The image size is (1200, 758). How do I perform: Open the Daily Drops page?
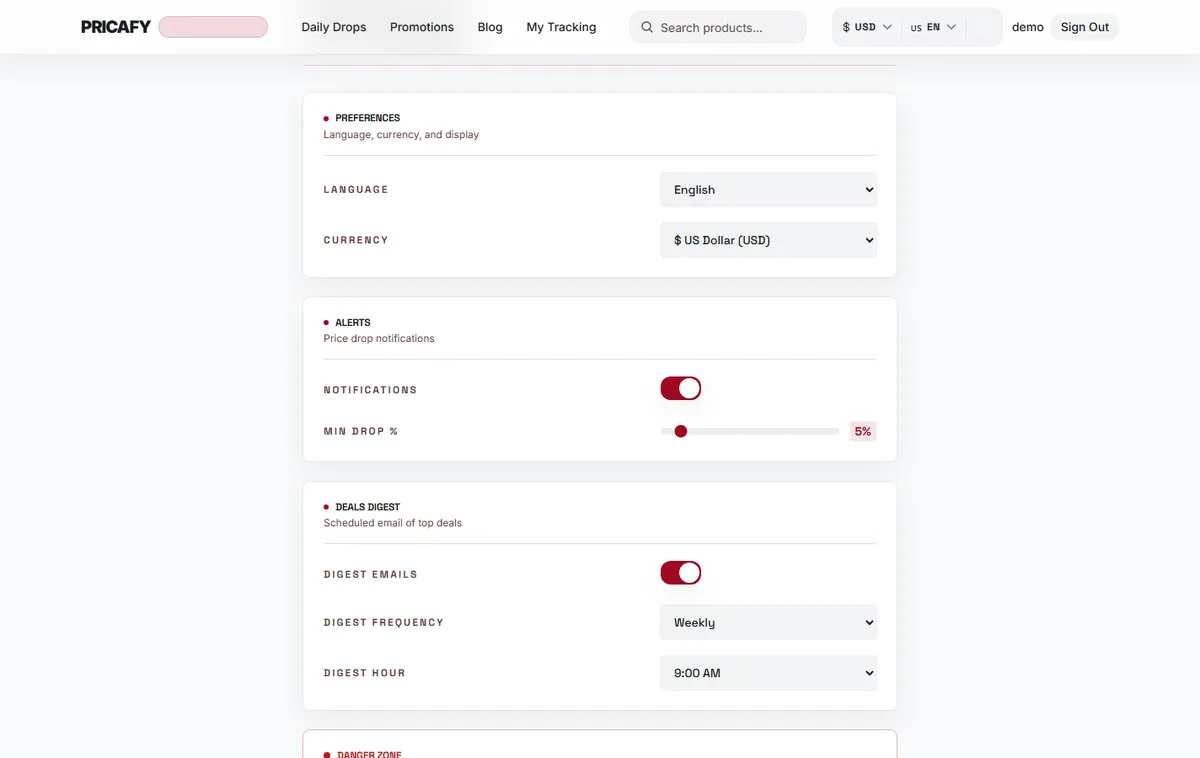334,27
